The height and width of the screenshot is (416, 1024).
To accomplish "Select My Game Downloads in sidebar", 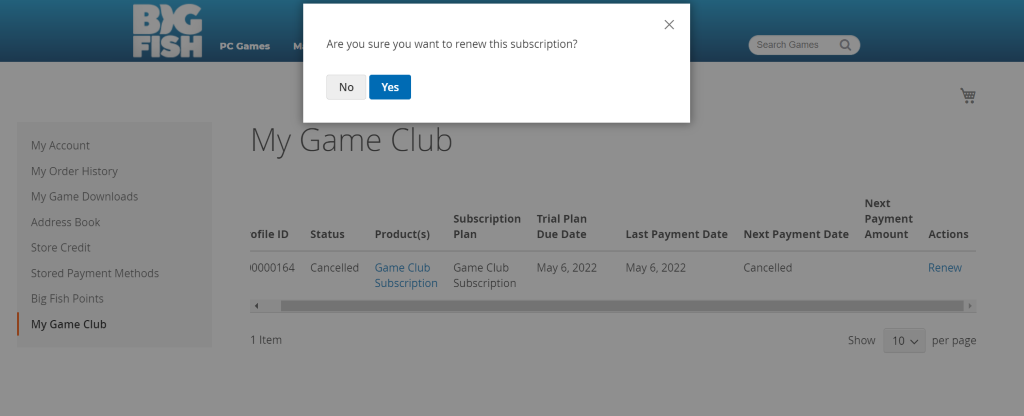I will coord(84,197).
